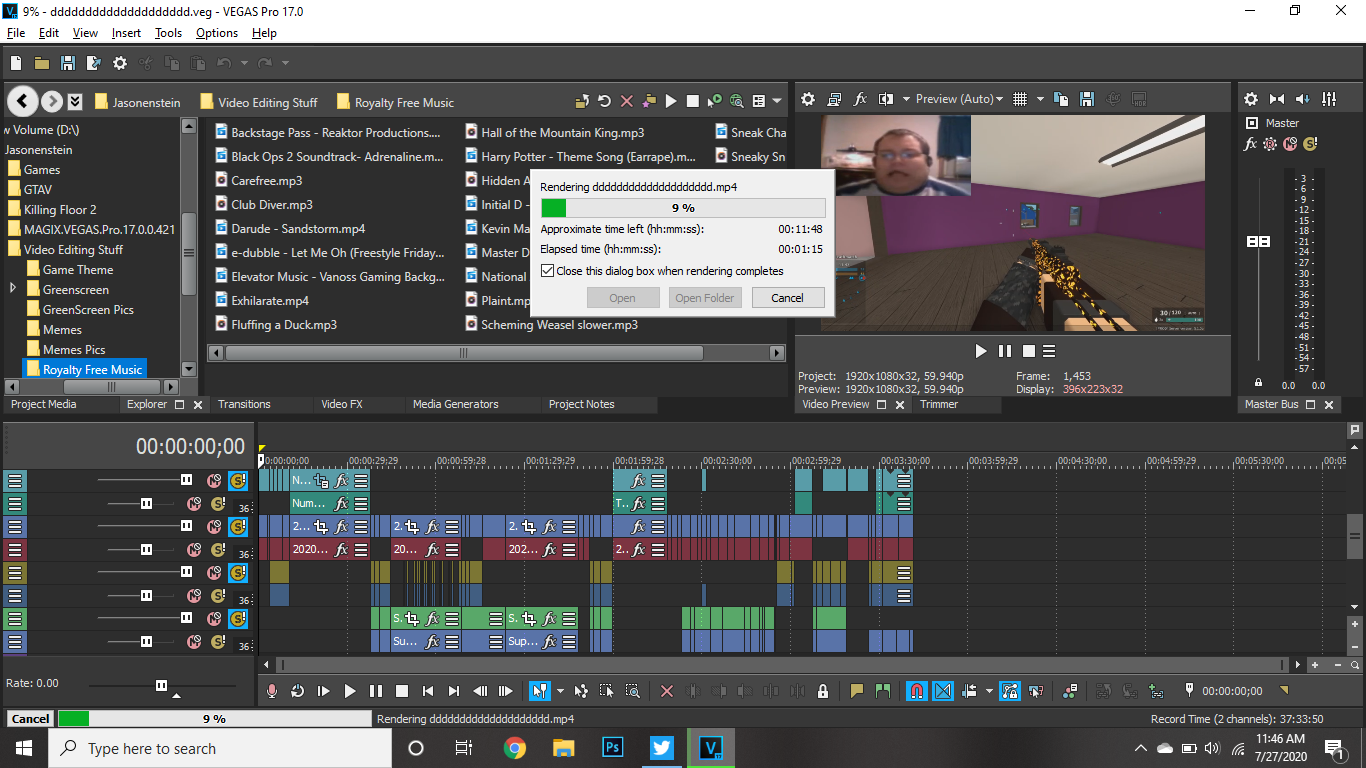The height and width of the screenshot is (768, 1366).
Task: Click Play in Video Preview transport
Action: click(x=980, y=351)
